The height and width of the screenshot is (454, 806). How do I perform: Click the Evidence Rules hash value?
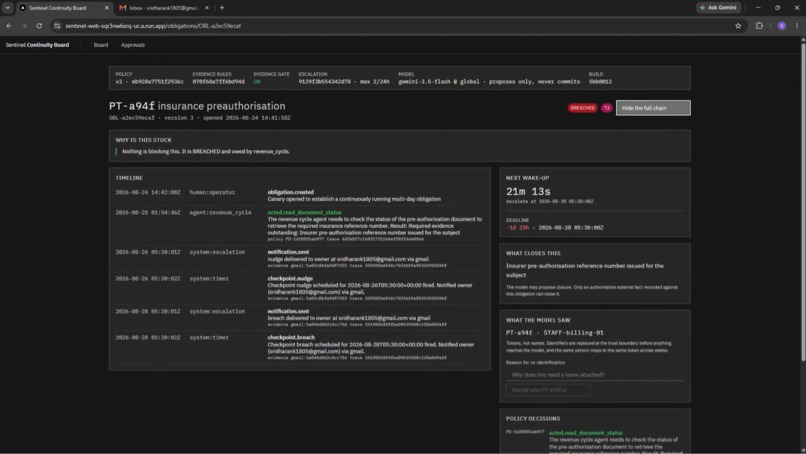coord(218,82)
